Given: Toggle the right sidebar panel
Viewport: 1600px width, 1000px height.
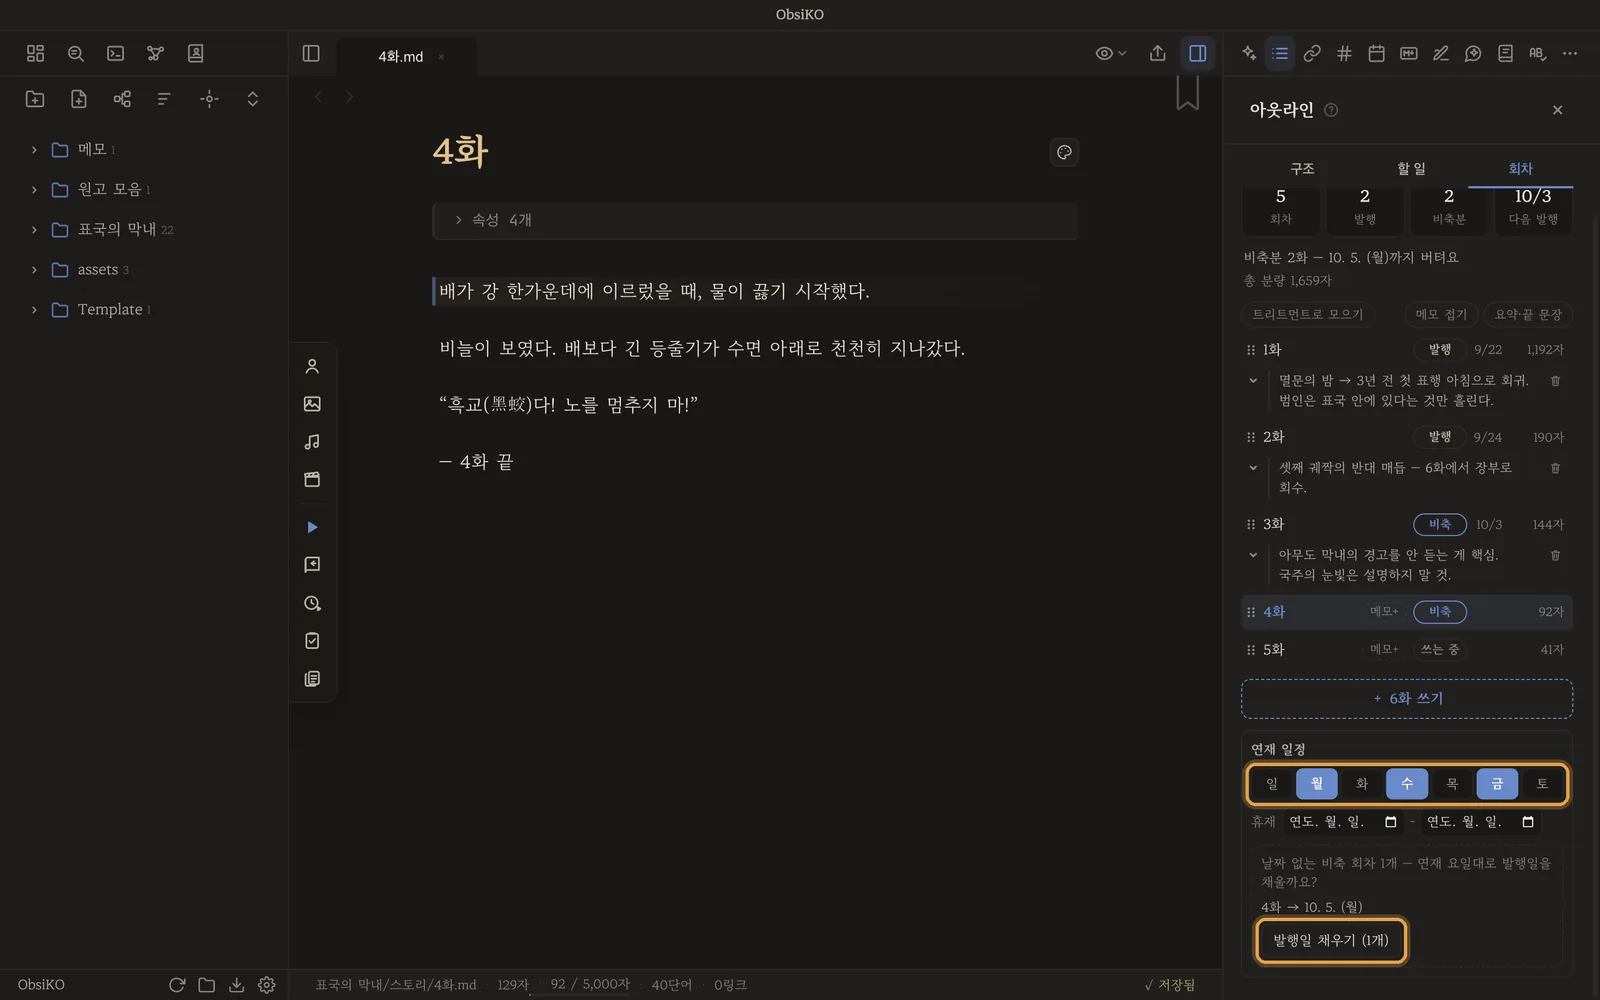Looking at the screenshot, I should tap(1197, 54).
